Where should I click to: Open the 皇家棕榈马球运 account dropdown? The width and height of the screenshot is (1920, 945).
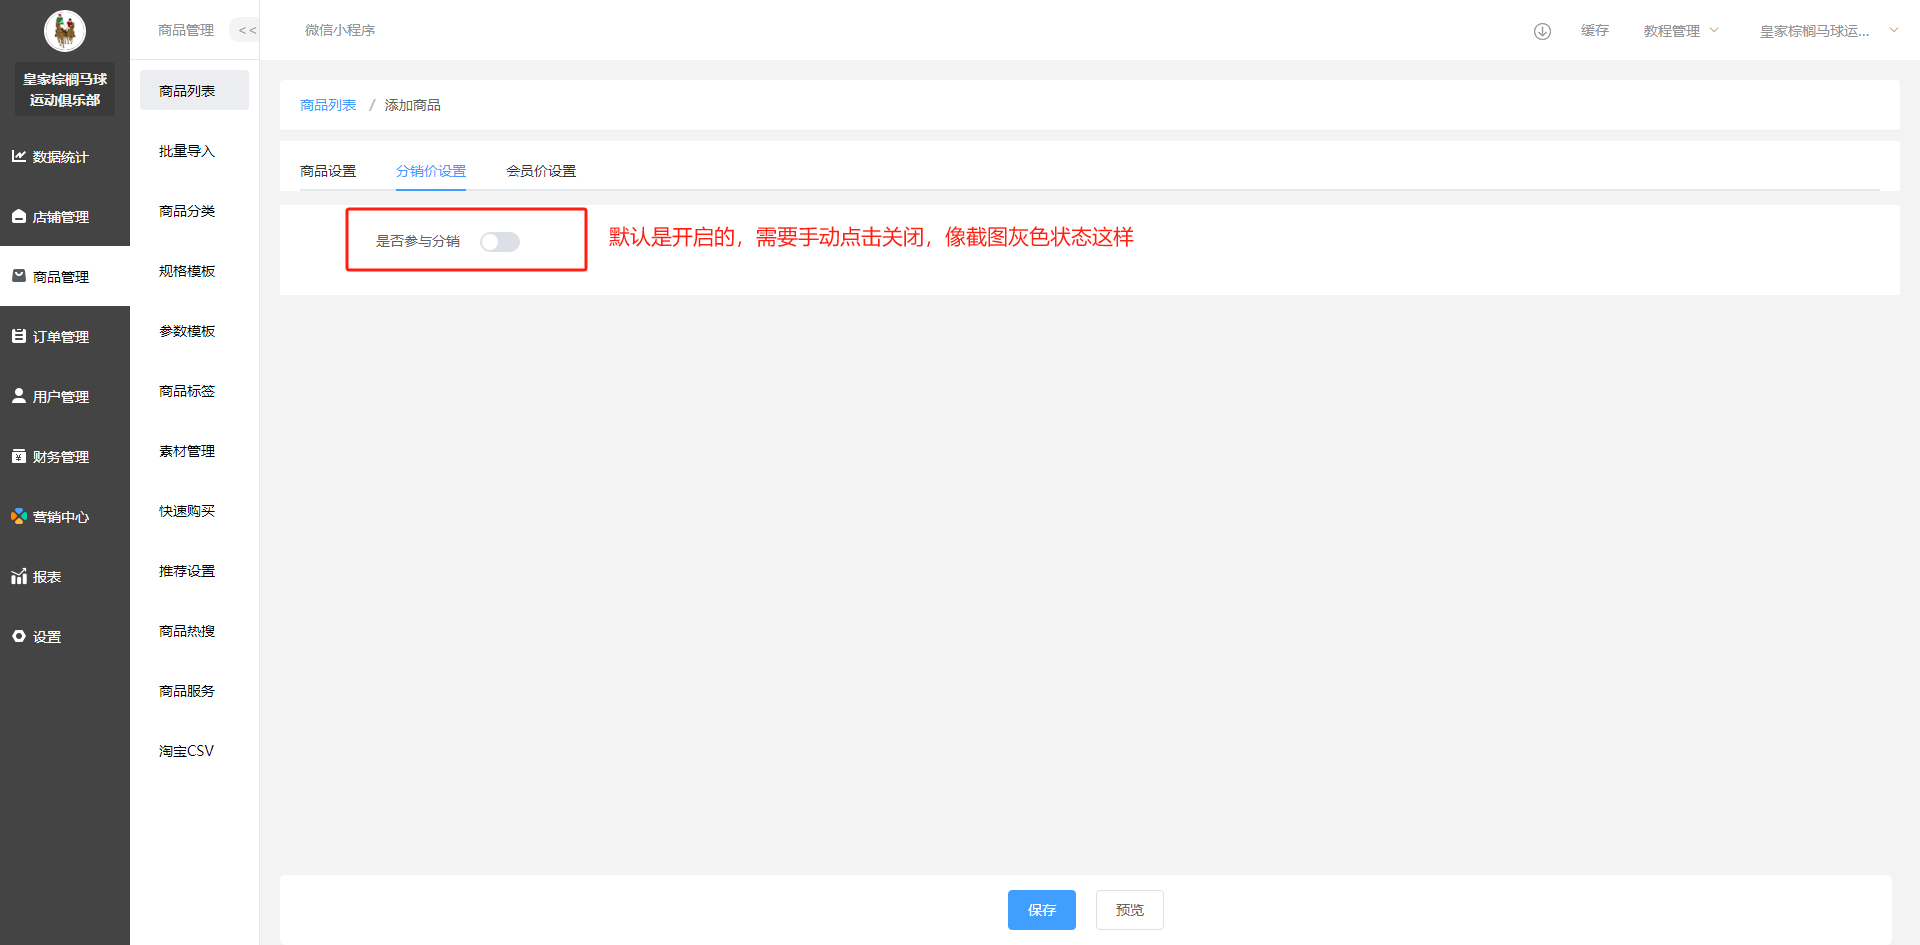pos(1827,31)
